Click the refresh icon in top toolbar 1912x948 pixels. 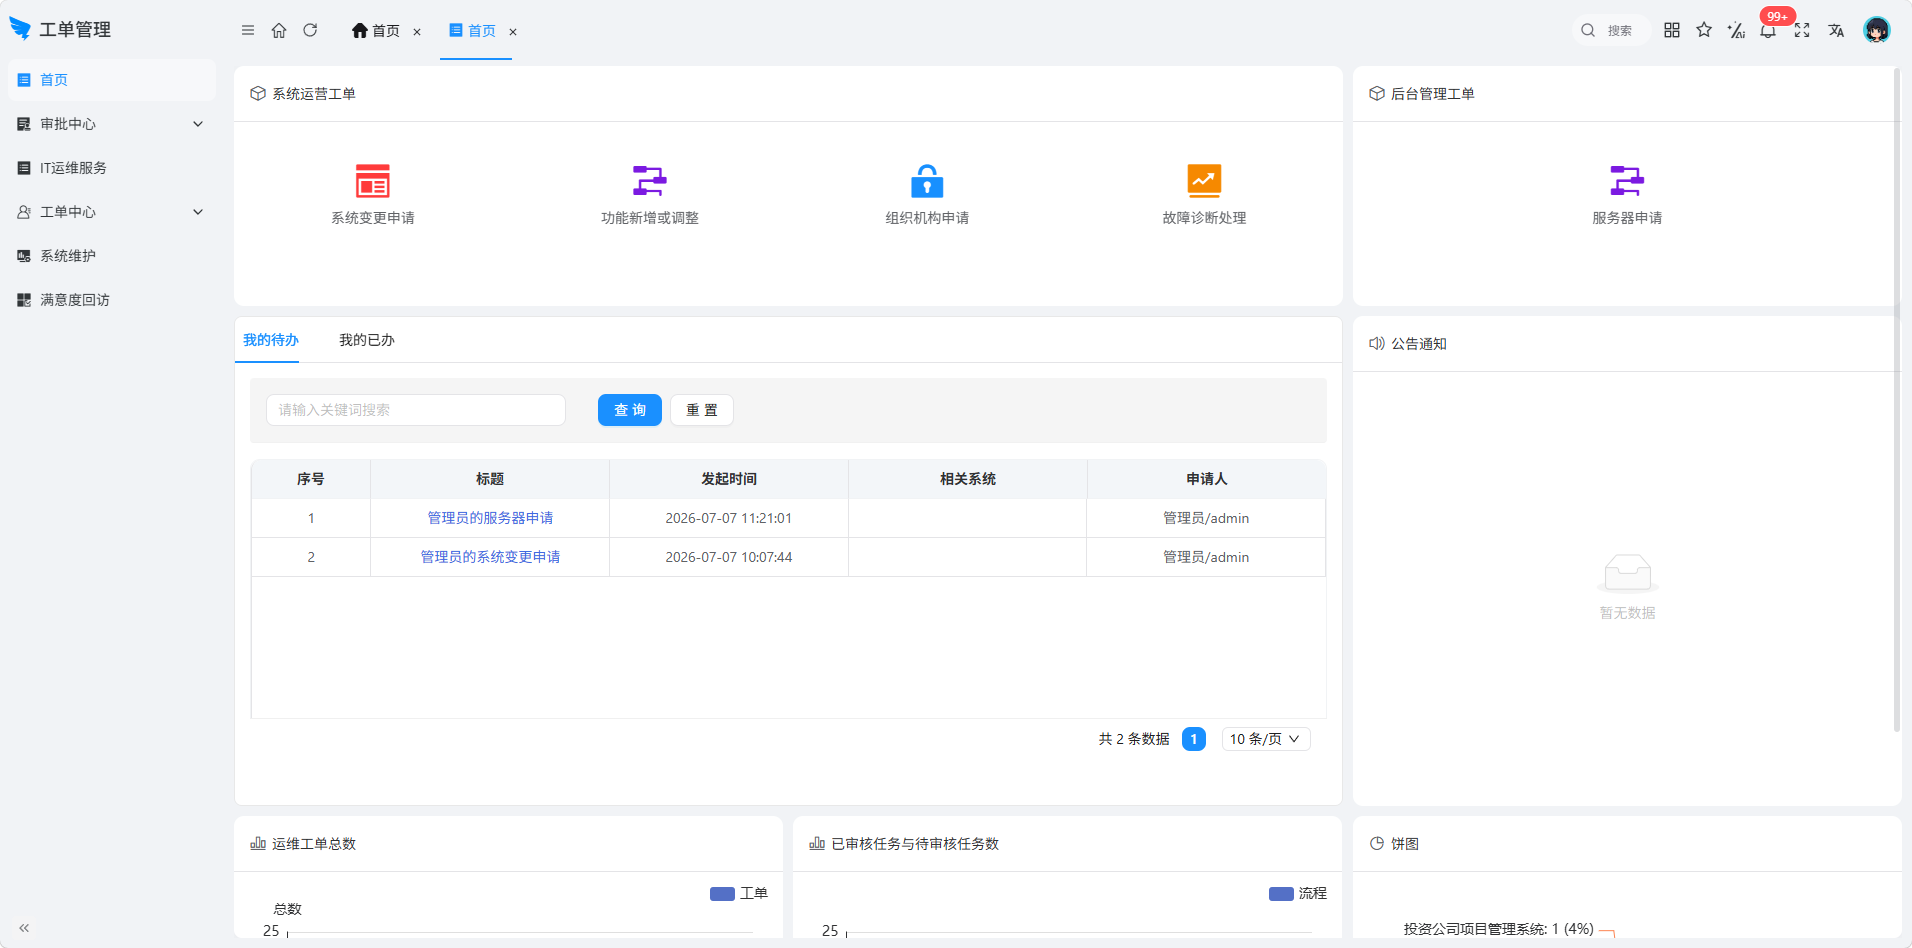coord(310,30)
